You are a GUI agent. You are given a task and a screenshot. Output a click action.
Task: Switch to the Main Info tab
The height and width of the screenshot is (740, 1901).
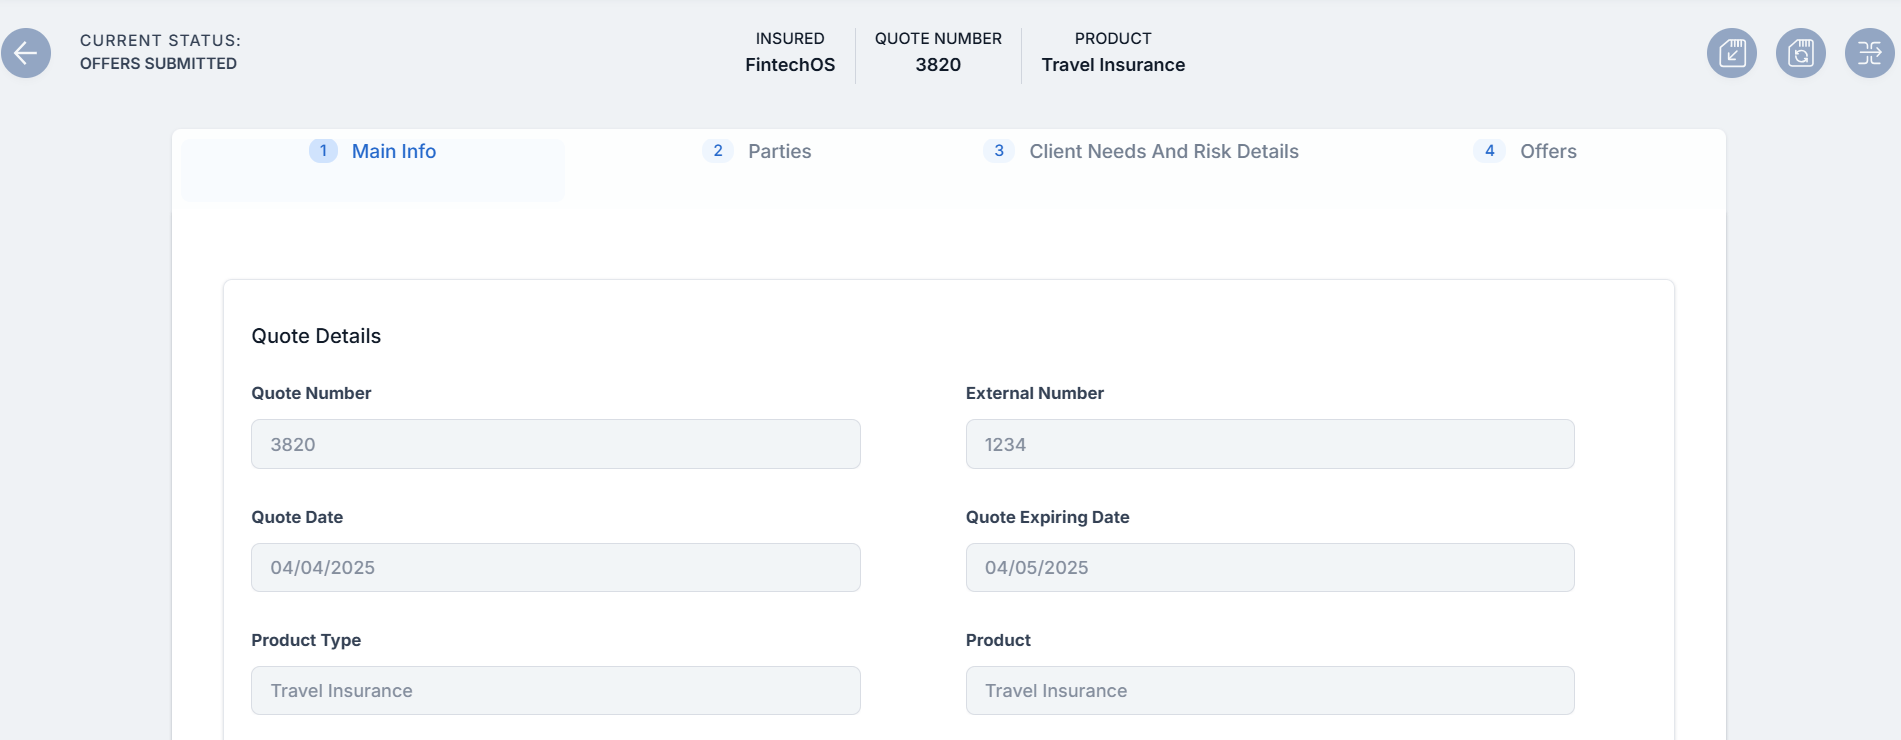393,152
